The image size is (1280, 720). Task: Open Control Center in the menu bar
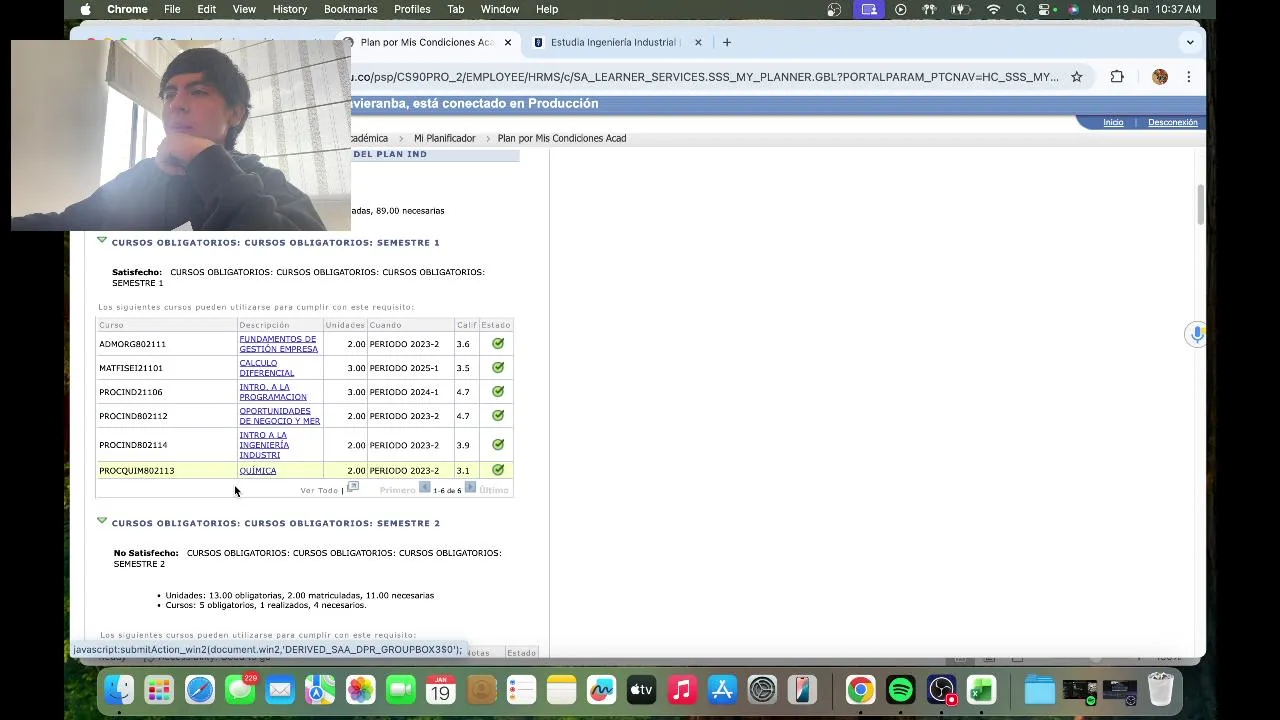pyautogui.click(x=1046, y=9)
